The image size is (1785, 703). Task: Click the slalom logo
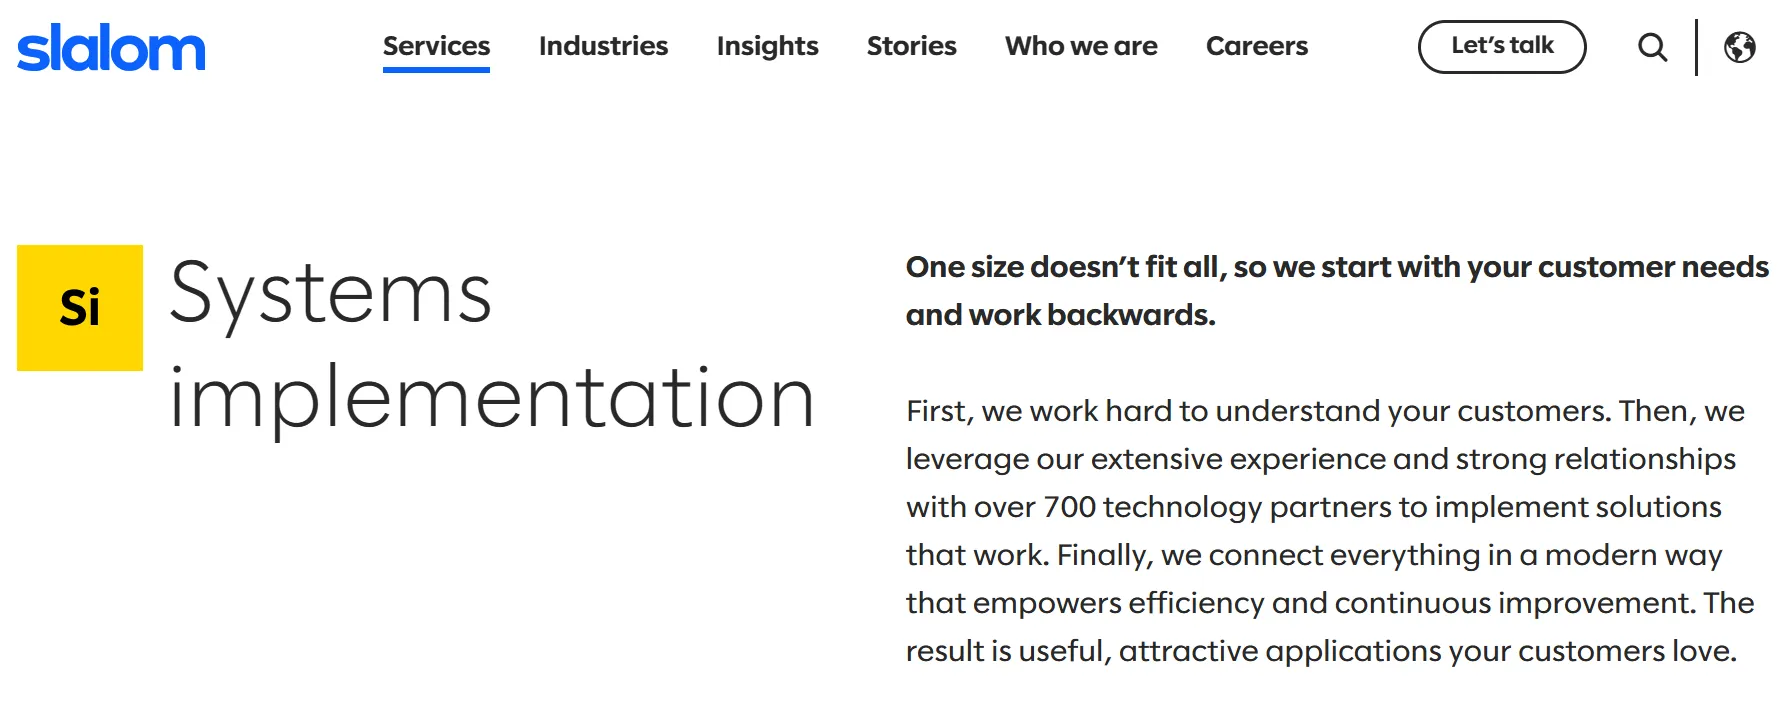click(111, 48)
